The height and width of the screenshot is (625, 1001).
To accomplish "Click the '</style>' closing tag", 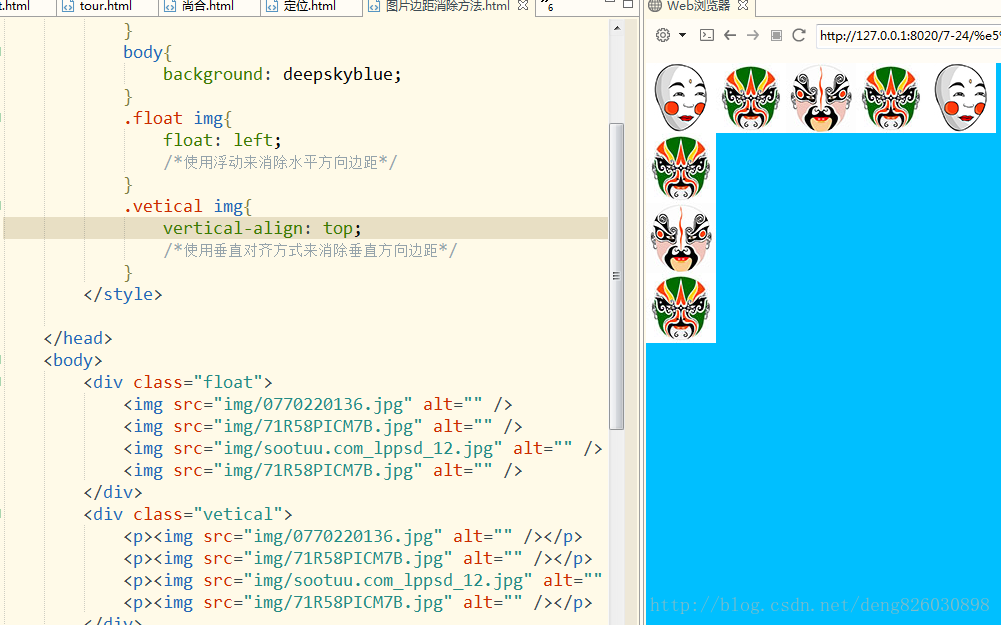I will [123, 294].
